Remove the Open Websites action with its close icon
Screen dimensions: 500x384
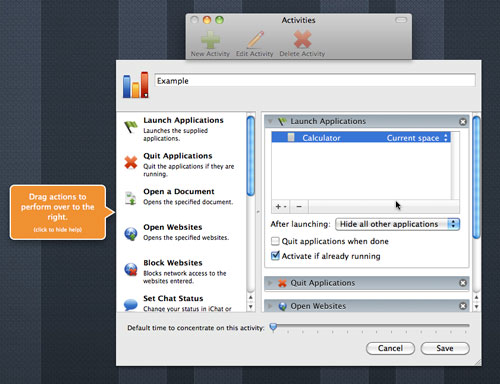click(463, 306)
